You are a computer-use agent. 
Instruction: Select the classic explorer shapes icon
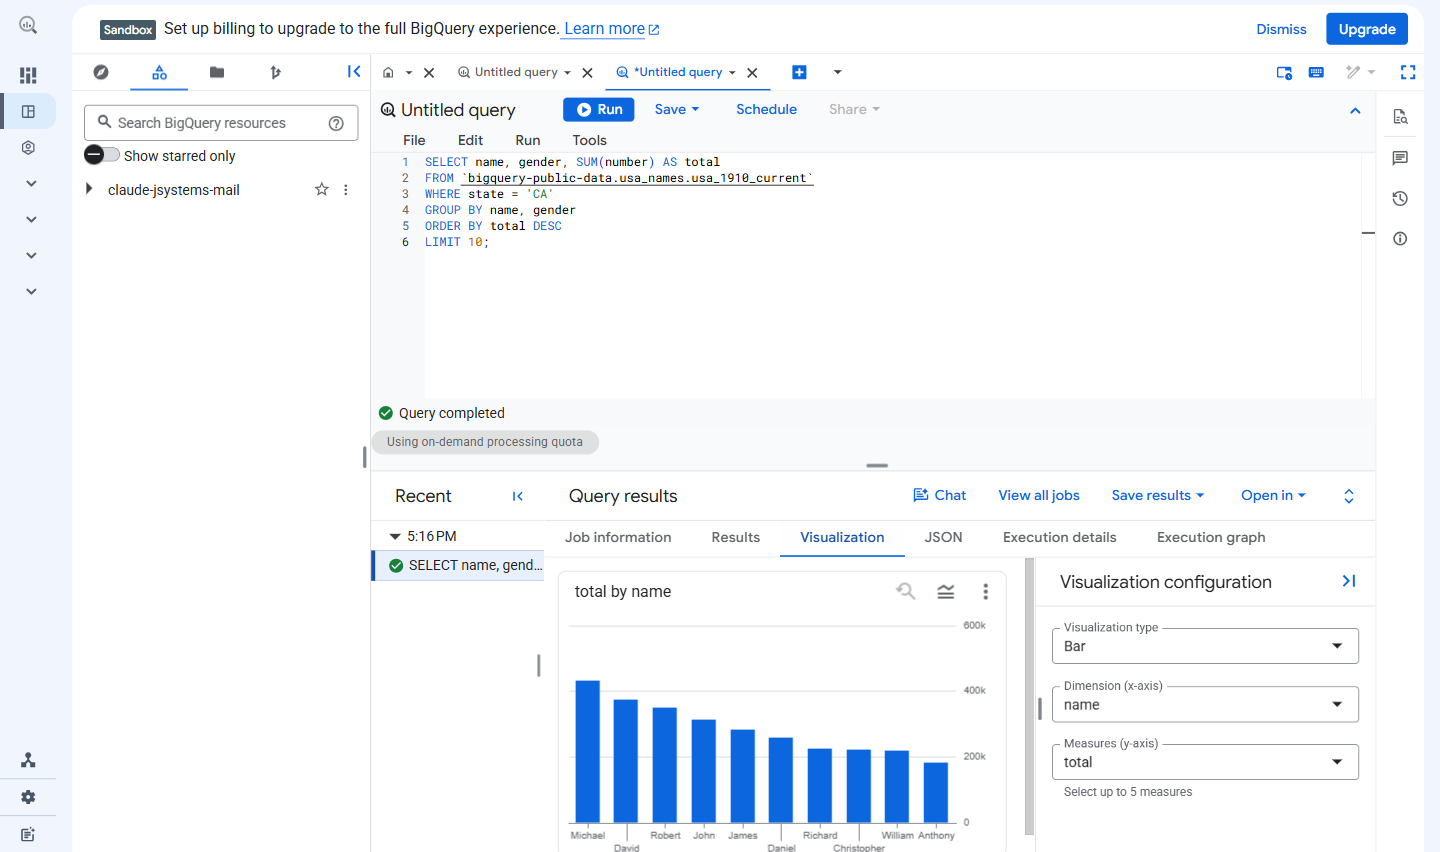point(159,72)
